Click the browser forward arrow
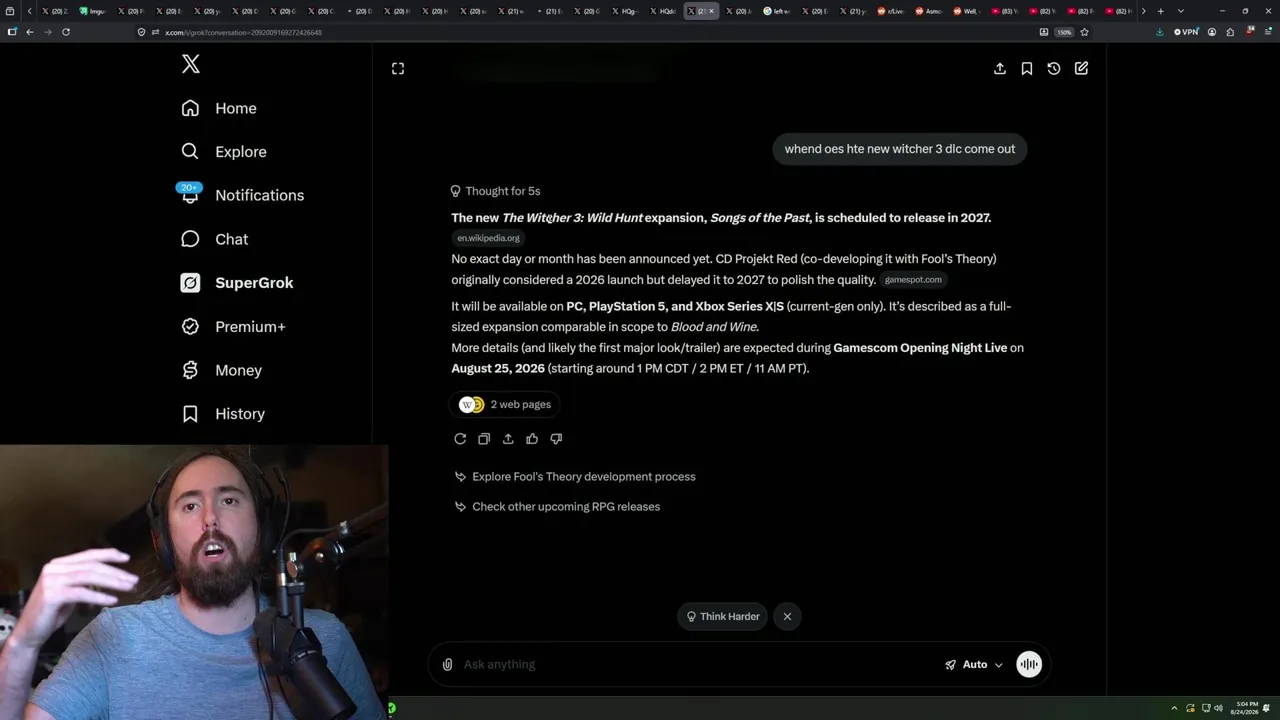This screenshot has width=1280, height=720. [47, 32]
